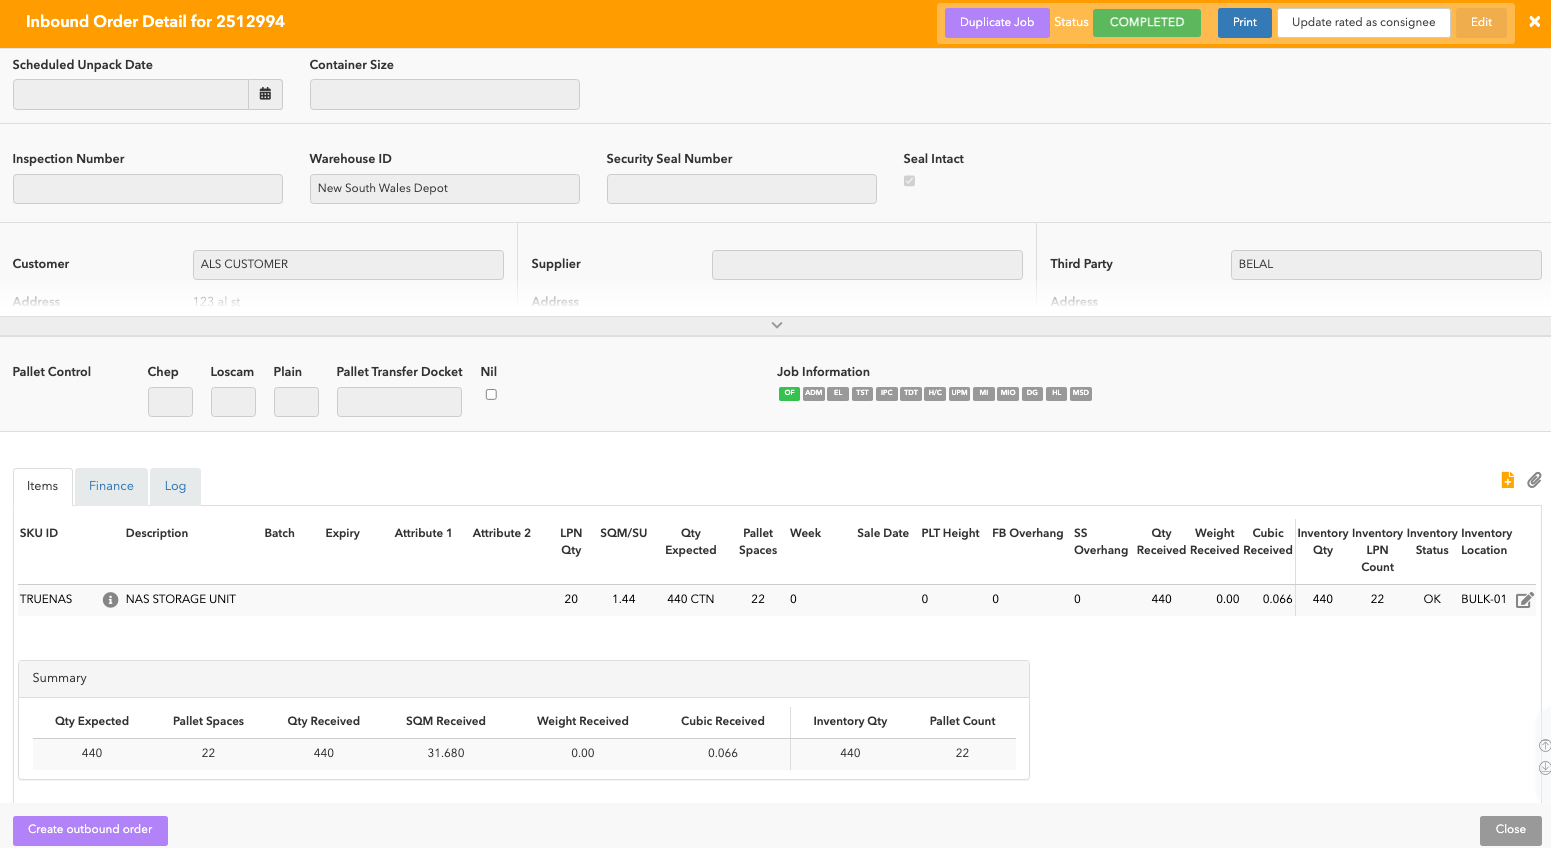The height and width of the screenshot is (848, 1551).
Task: Click the SKU ID column header
Action: [39, 534]
